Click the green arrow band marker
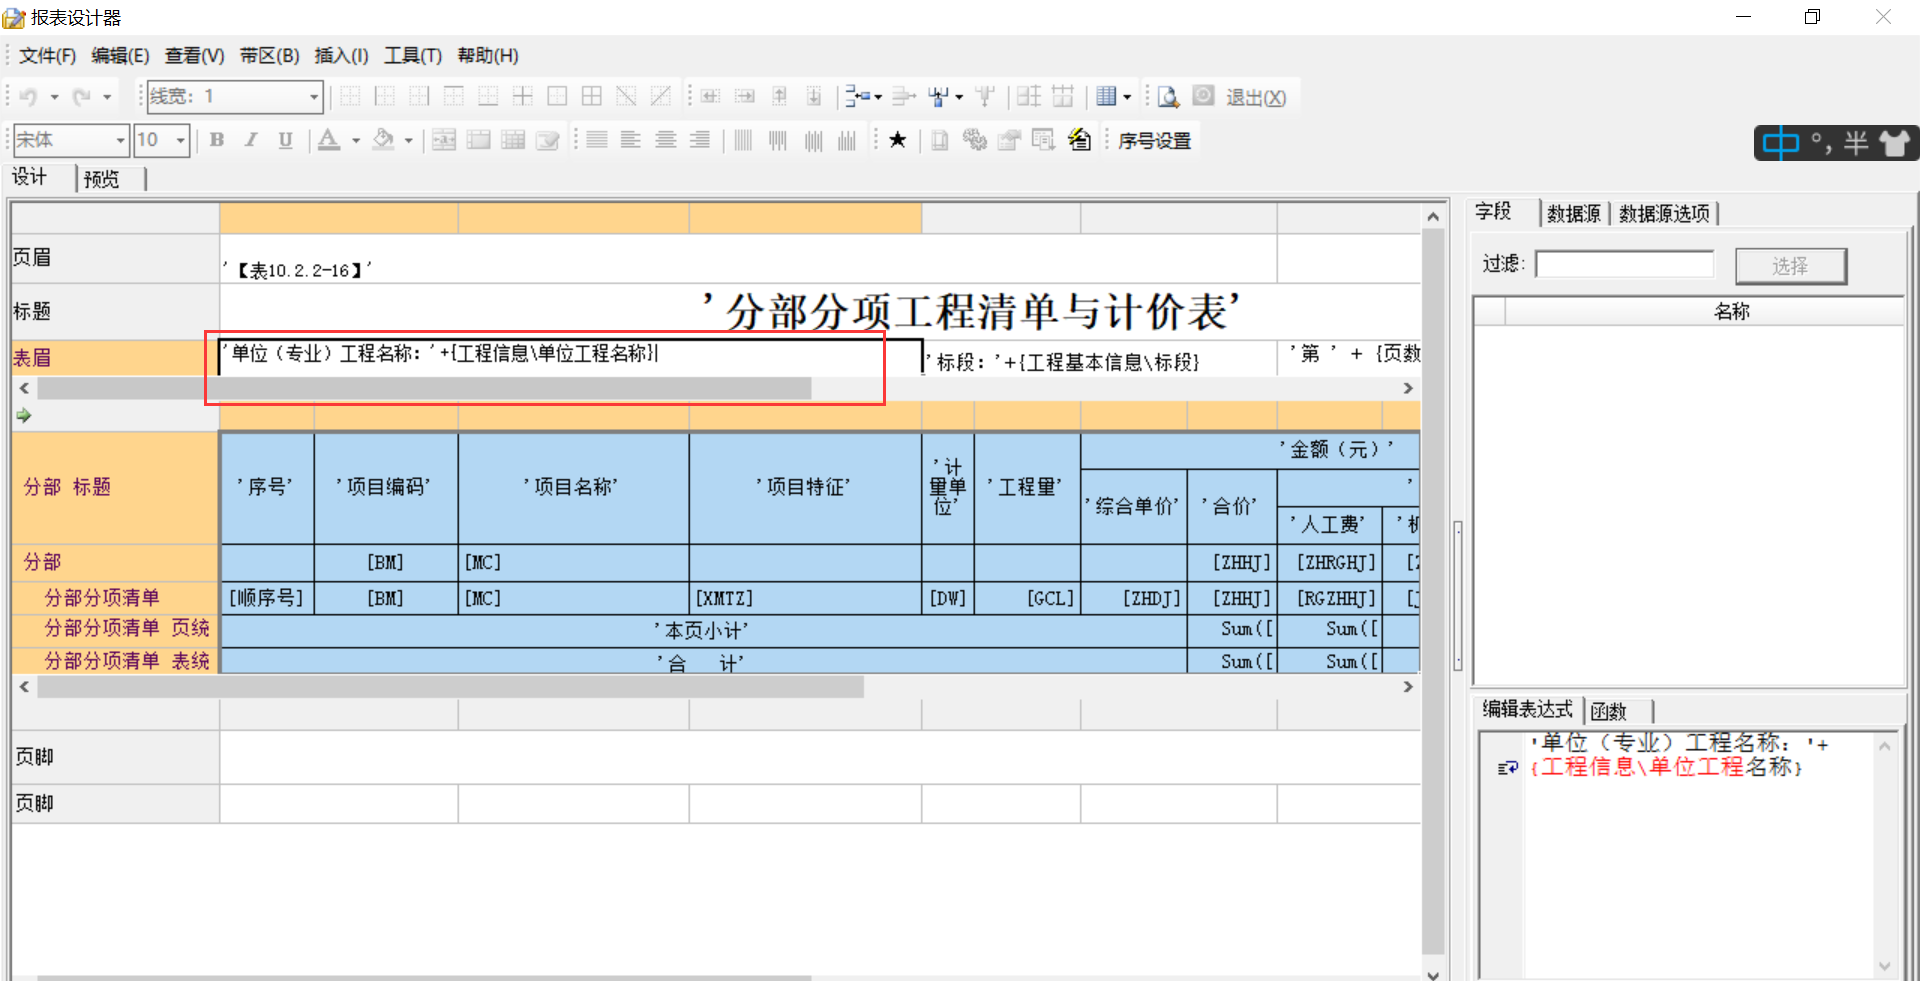The height and width of the screenshot is (981, 1920). (24, 415)
